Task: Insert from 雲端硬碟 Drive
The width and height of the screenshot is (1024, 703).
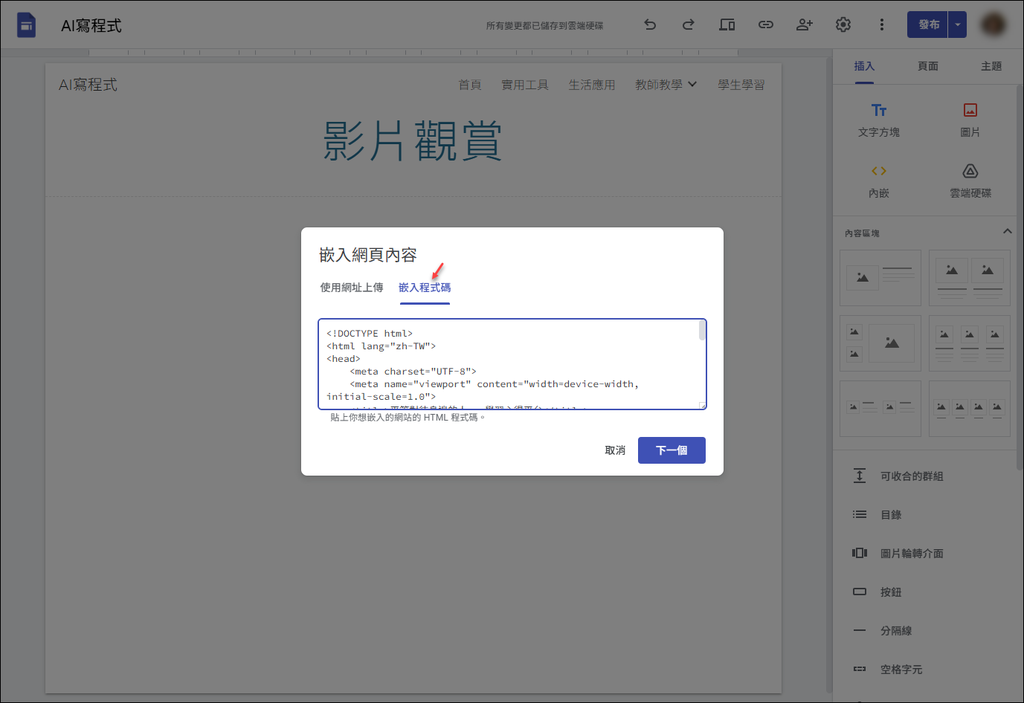Action: pyautogui.click(x=970, y=181)
